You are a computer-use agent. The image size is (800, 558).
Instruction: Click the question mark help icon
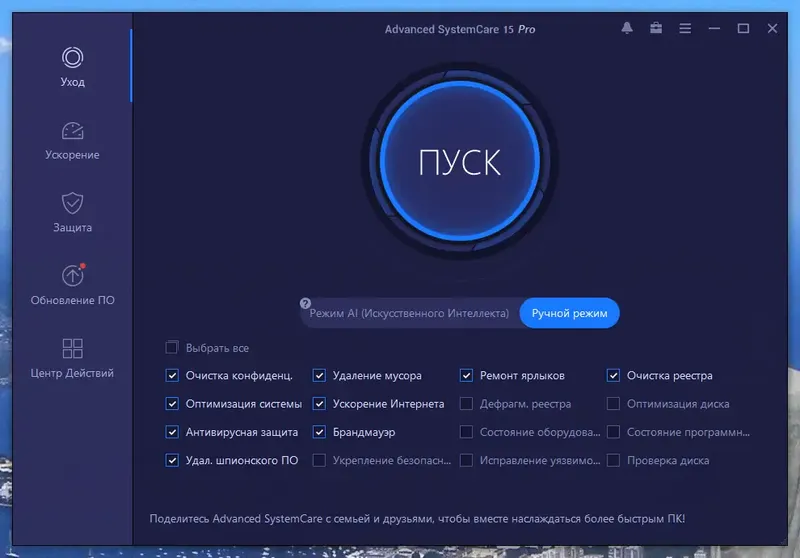305,303
